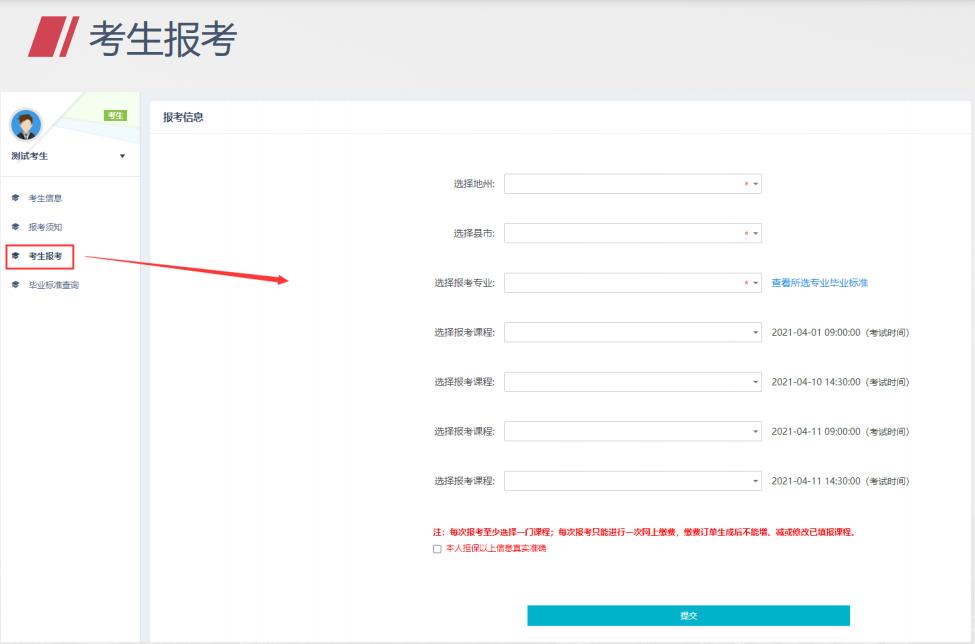Click the graduation cap icon beside 报考须知
975x644 pixels.
(15, 227)
